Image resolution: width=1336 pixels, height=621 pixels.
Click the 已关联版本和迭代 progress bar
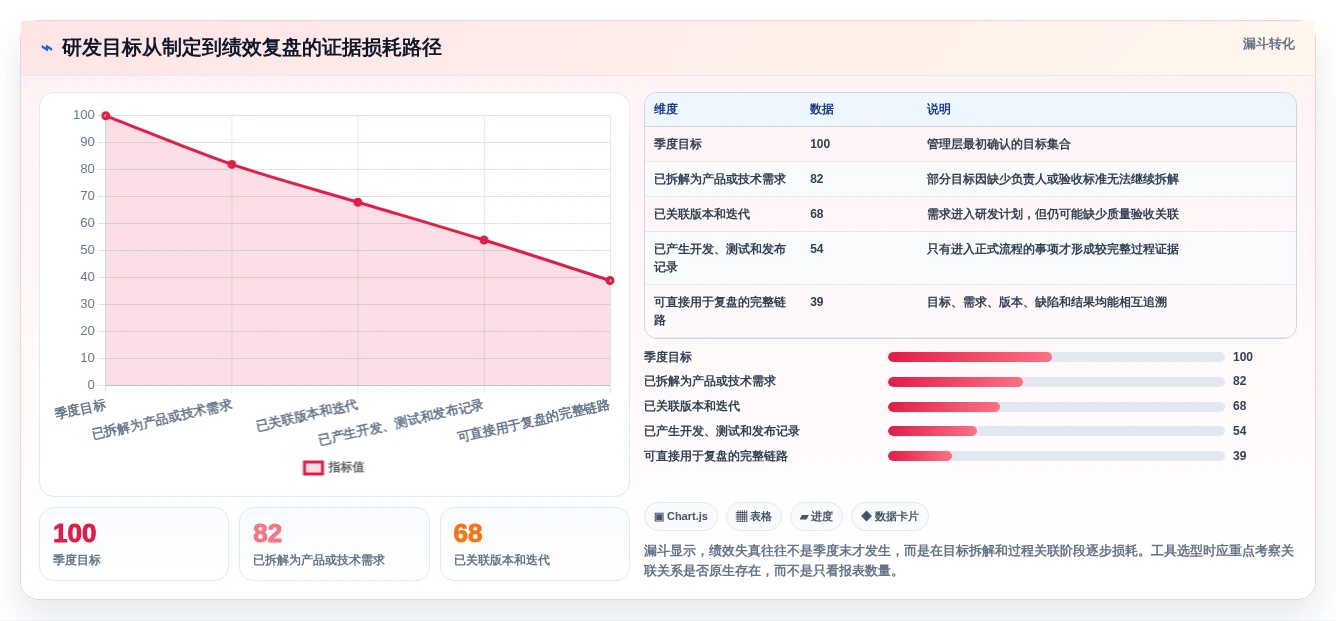(x=1056, y=407)
